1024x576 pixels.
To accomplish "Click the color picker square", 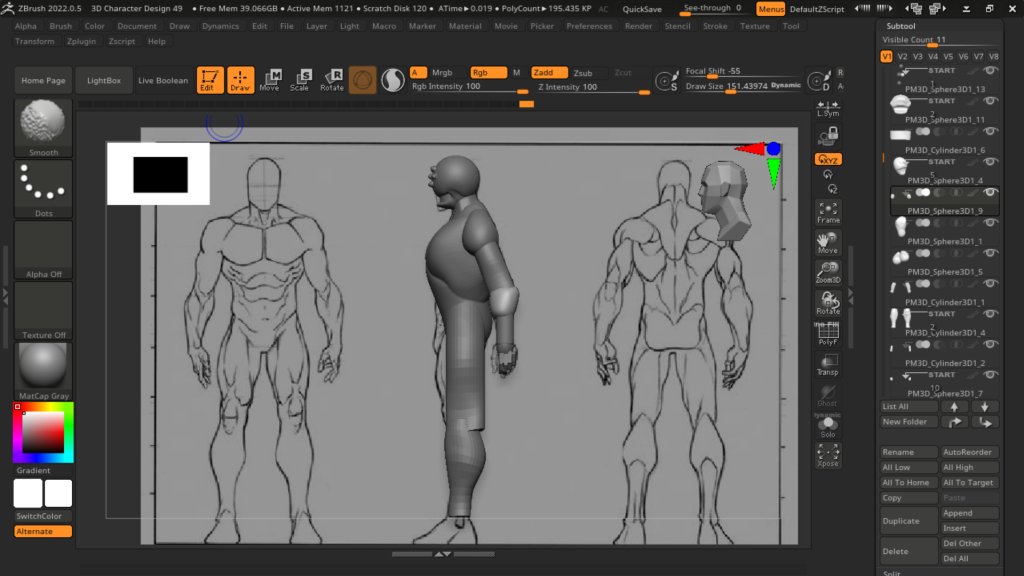I will coord(43,432).
